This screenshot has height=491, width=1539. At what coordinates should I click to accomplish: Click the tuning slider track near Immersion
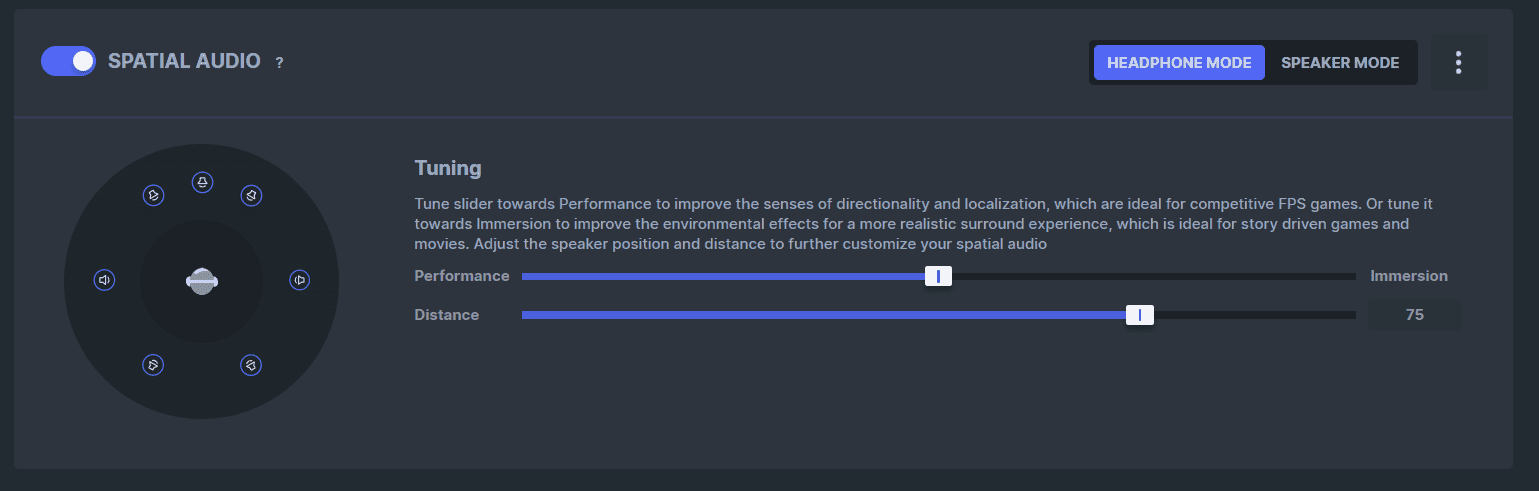pos(1320,276)
